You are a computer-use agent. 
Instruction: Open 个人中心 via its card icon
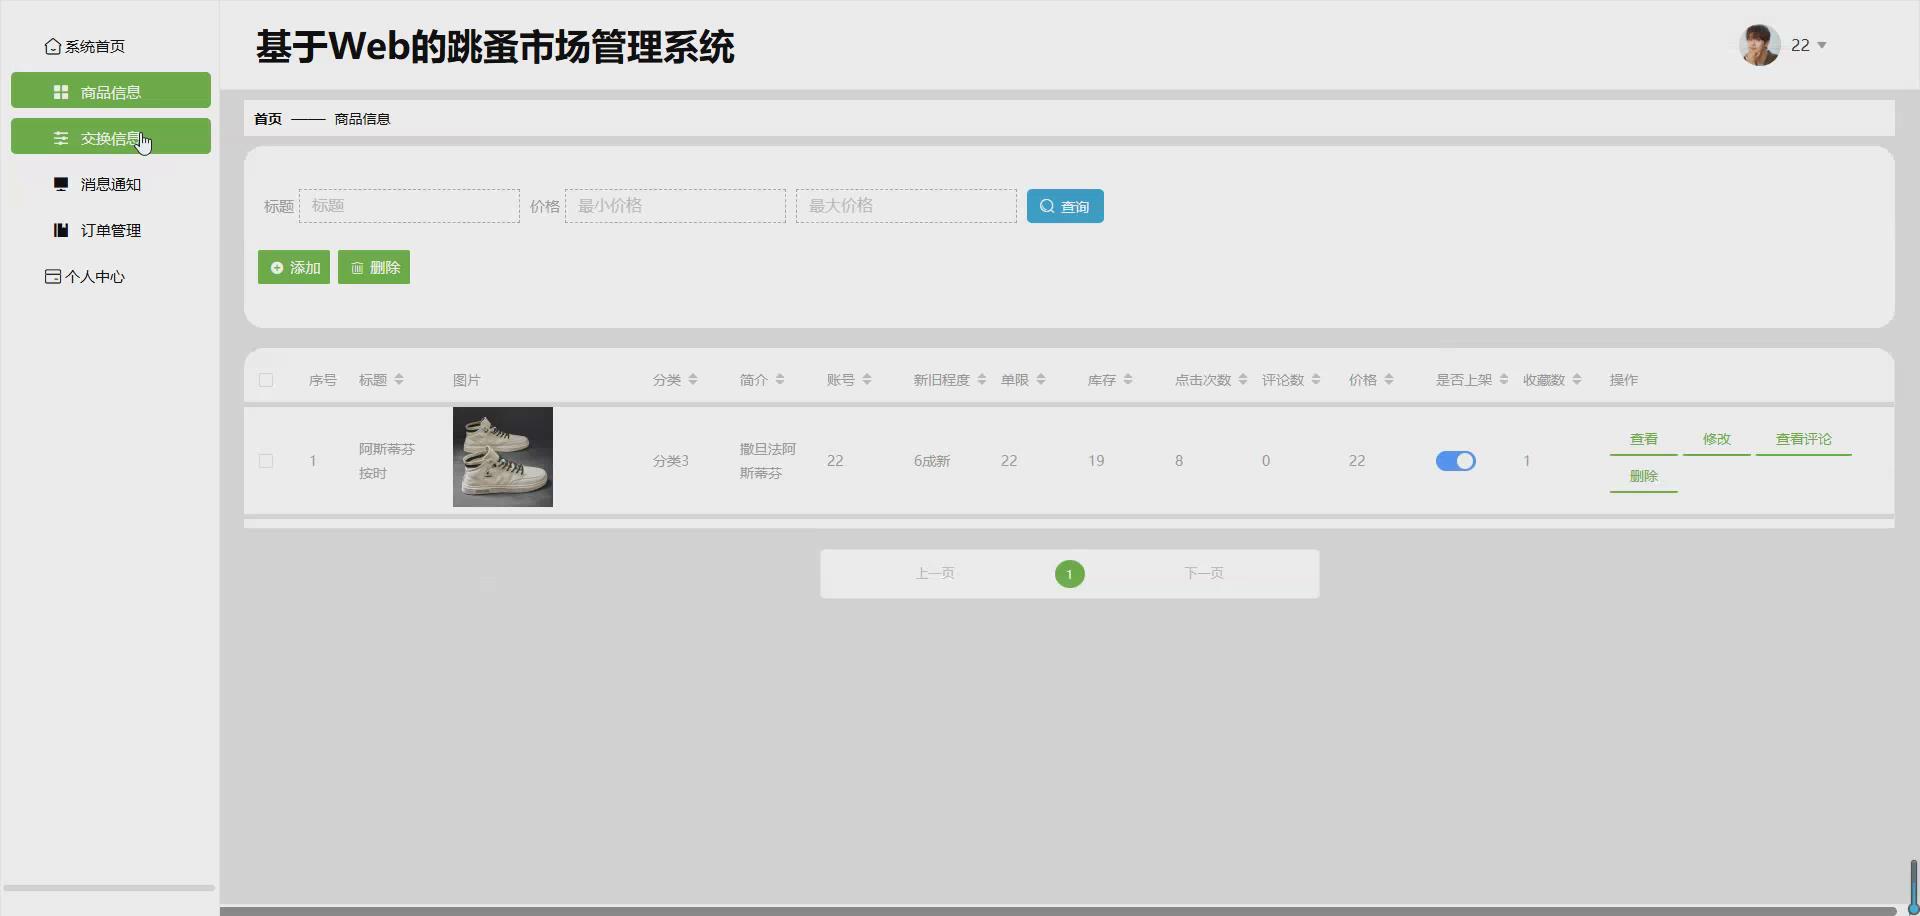tap(52, 276)
